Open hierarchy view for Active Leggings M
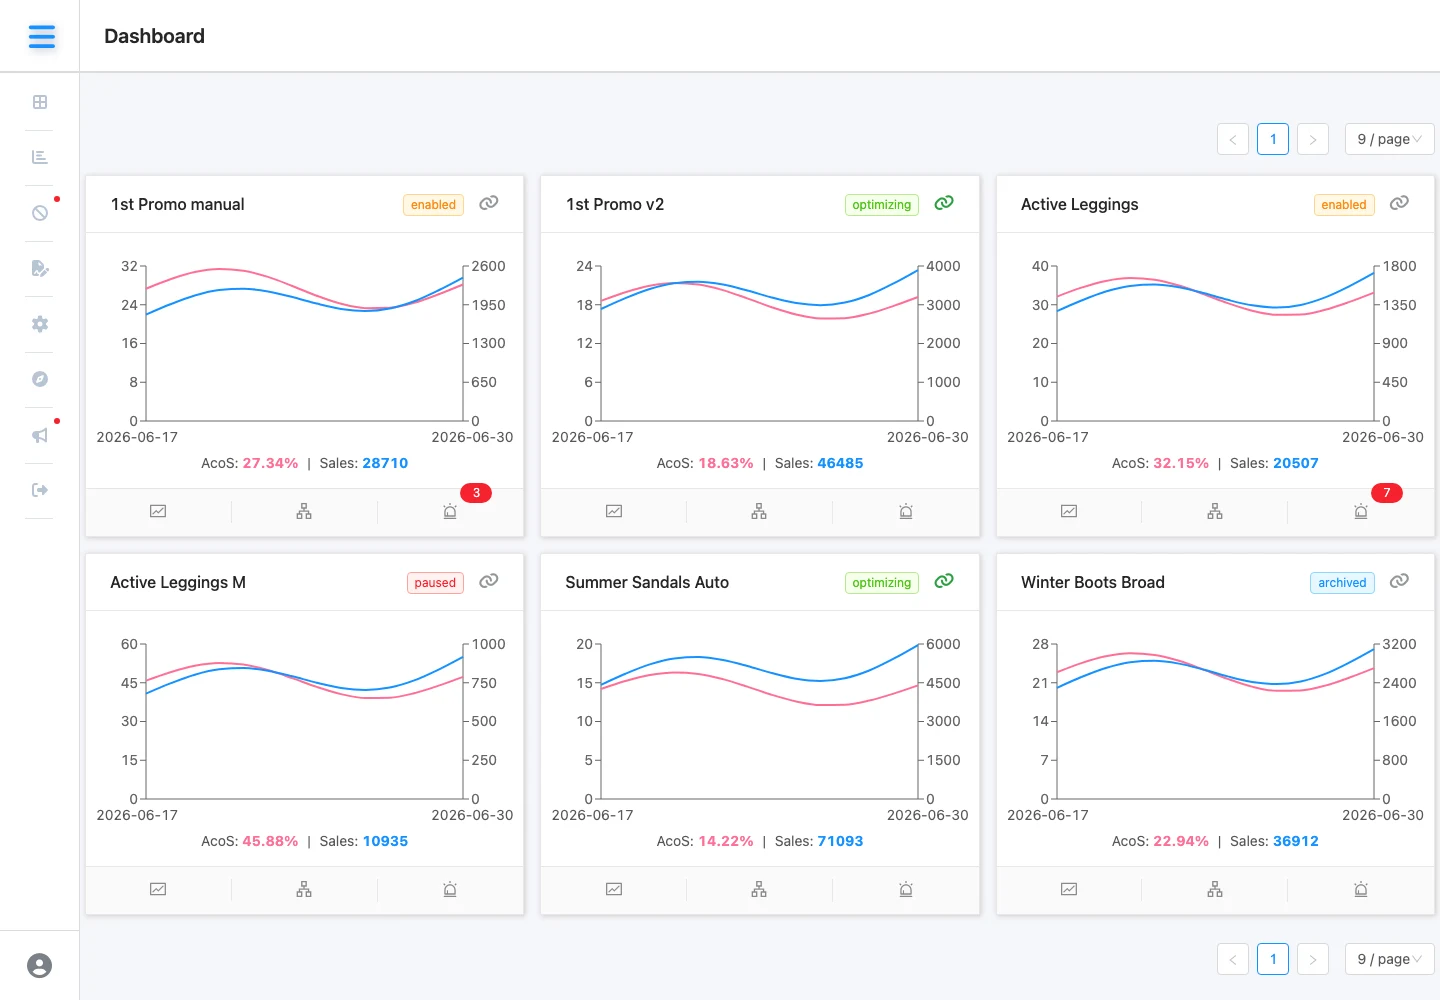 coord(304,889)
